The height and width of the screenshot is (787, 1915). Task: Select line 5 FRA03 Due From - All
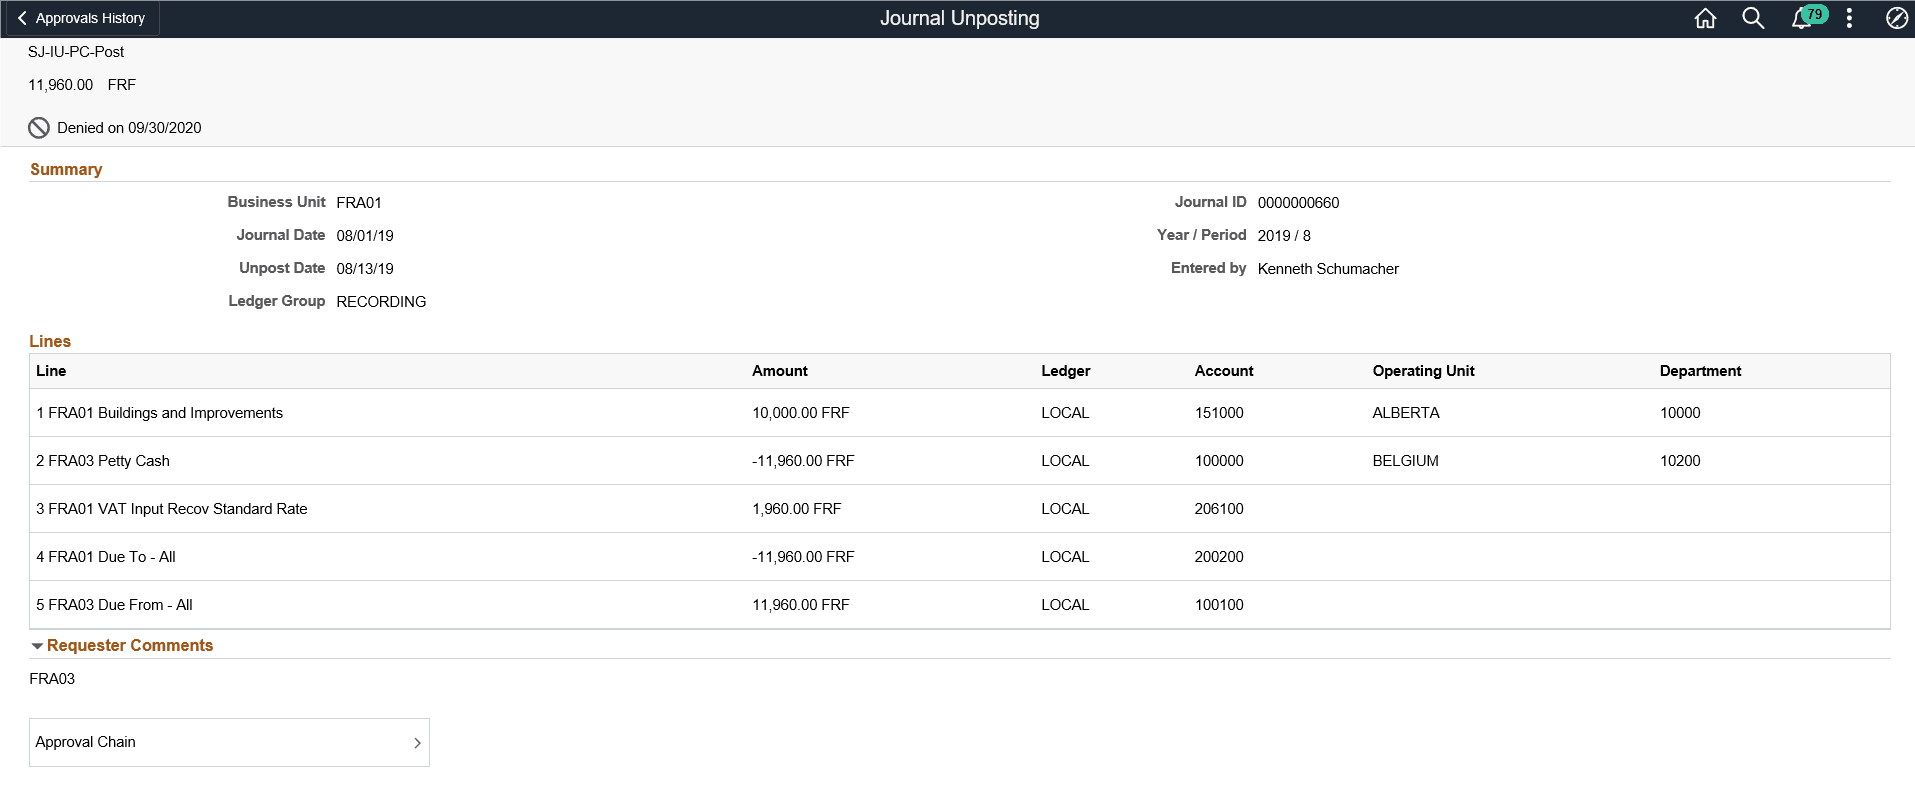coord(959,605)
